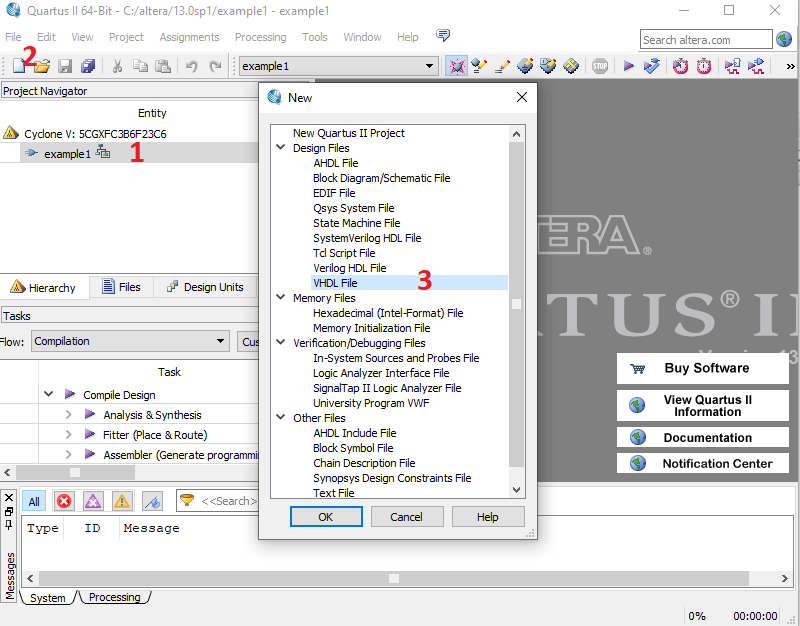The image size is (800, 626).
Task: Open the Assignments menu
Action: click(x=189, y=37)
